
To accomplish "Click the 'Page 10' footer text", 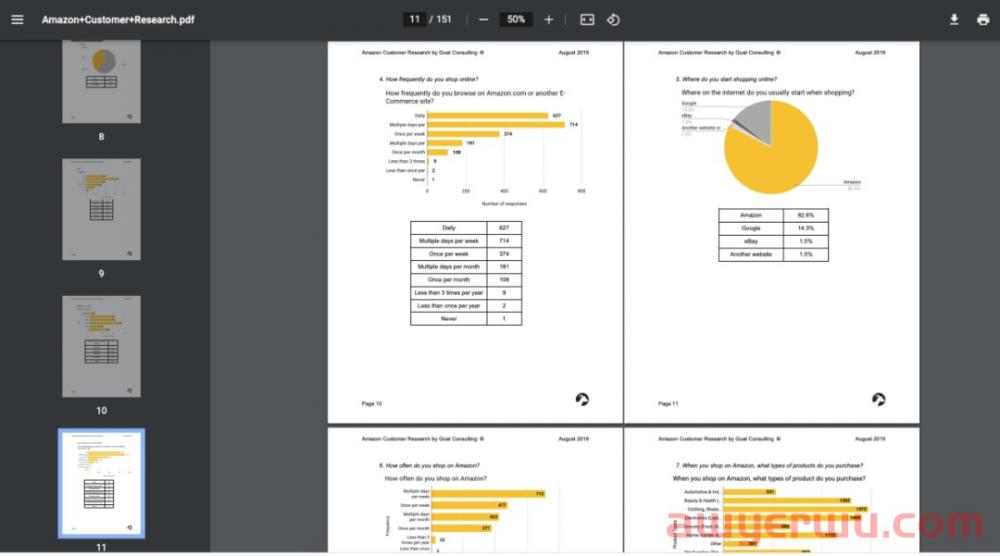I will click(x=372, y=404).
